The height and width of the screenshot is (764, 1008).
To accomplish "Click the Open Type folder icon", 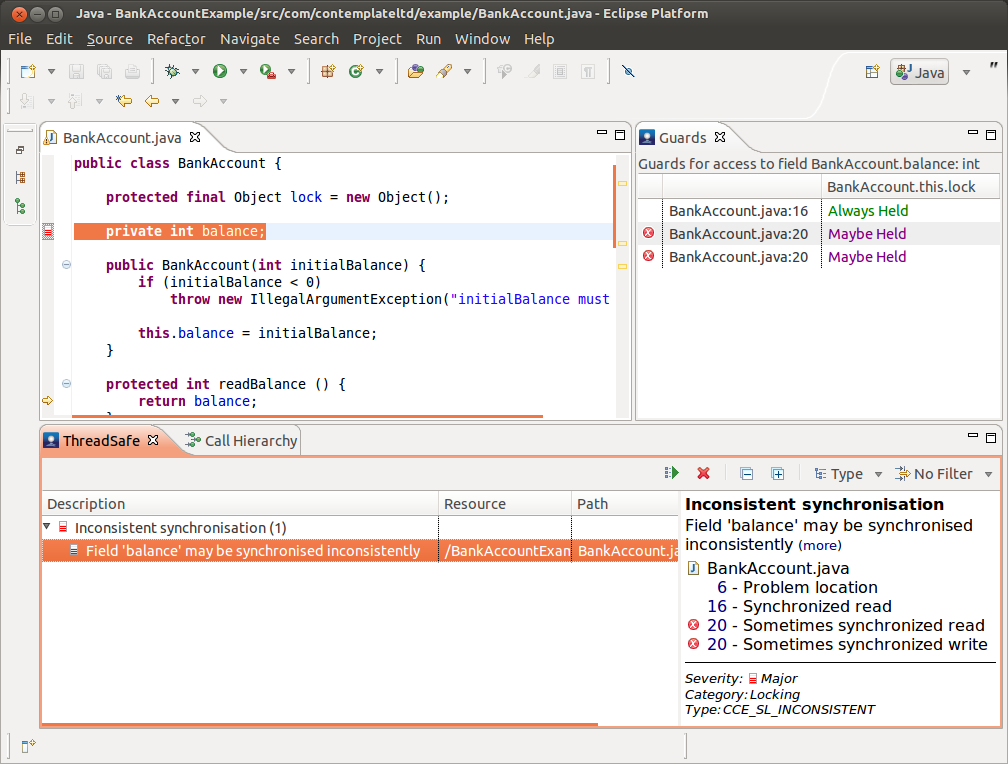I will click(x=416, y=71).
